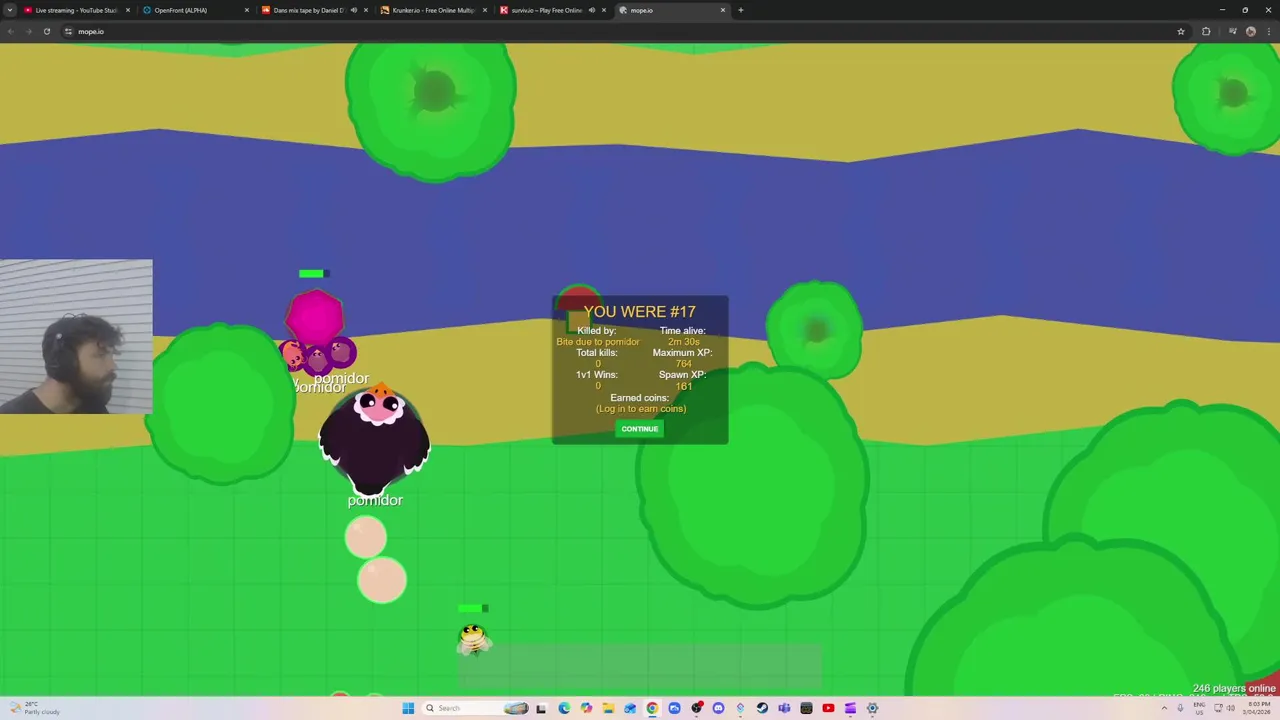Viewport: 1280px width, 720px height.
Task: Go forward using browser forward arrow
Action: [29, 31]
